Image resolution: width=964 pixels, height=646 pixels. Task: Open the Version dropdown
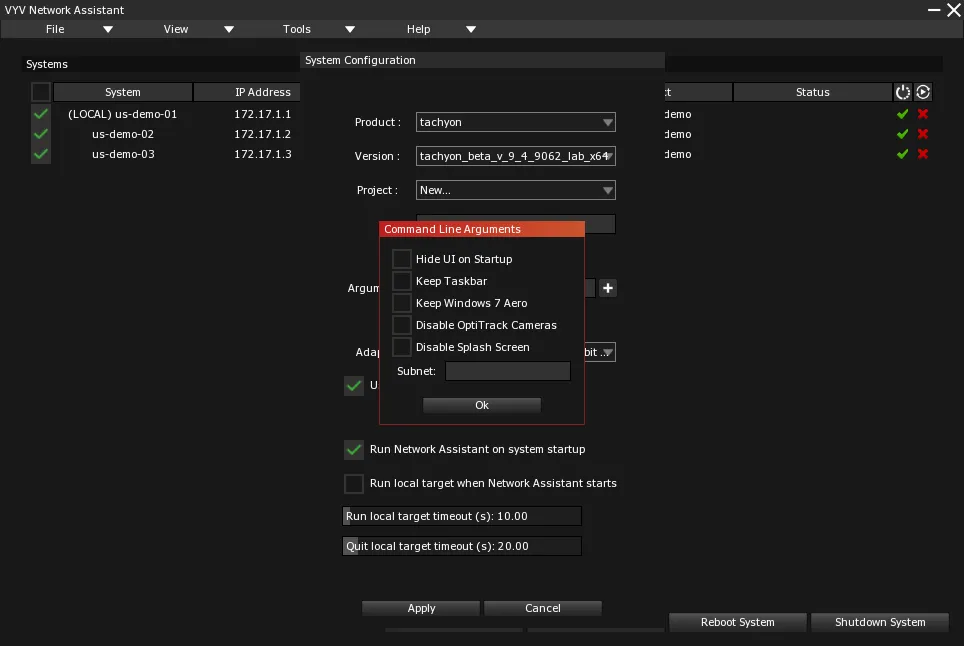coord(515,156)
